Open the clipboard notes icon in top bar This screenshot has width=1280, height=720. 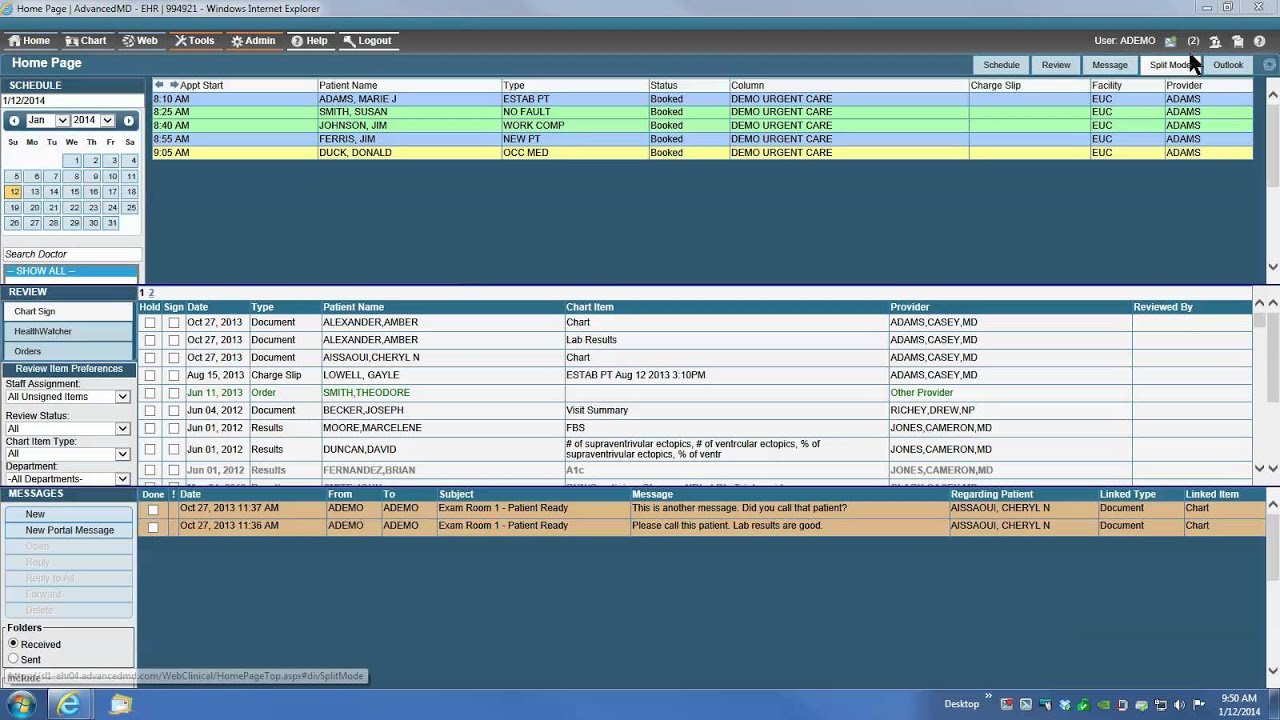pyautogui.click(x=1237, y=41)
